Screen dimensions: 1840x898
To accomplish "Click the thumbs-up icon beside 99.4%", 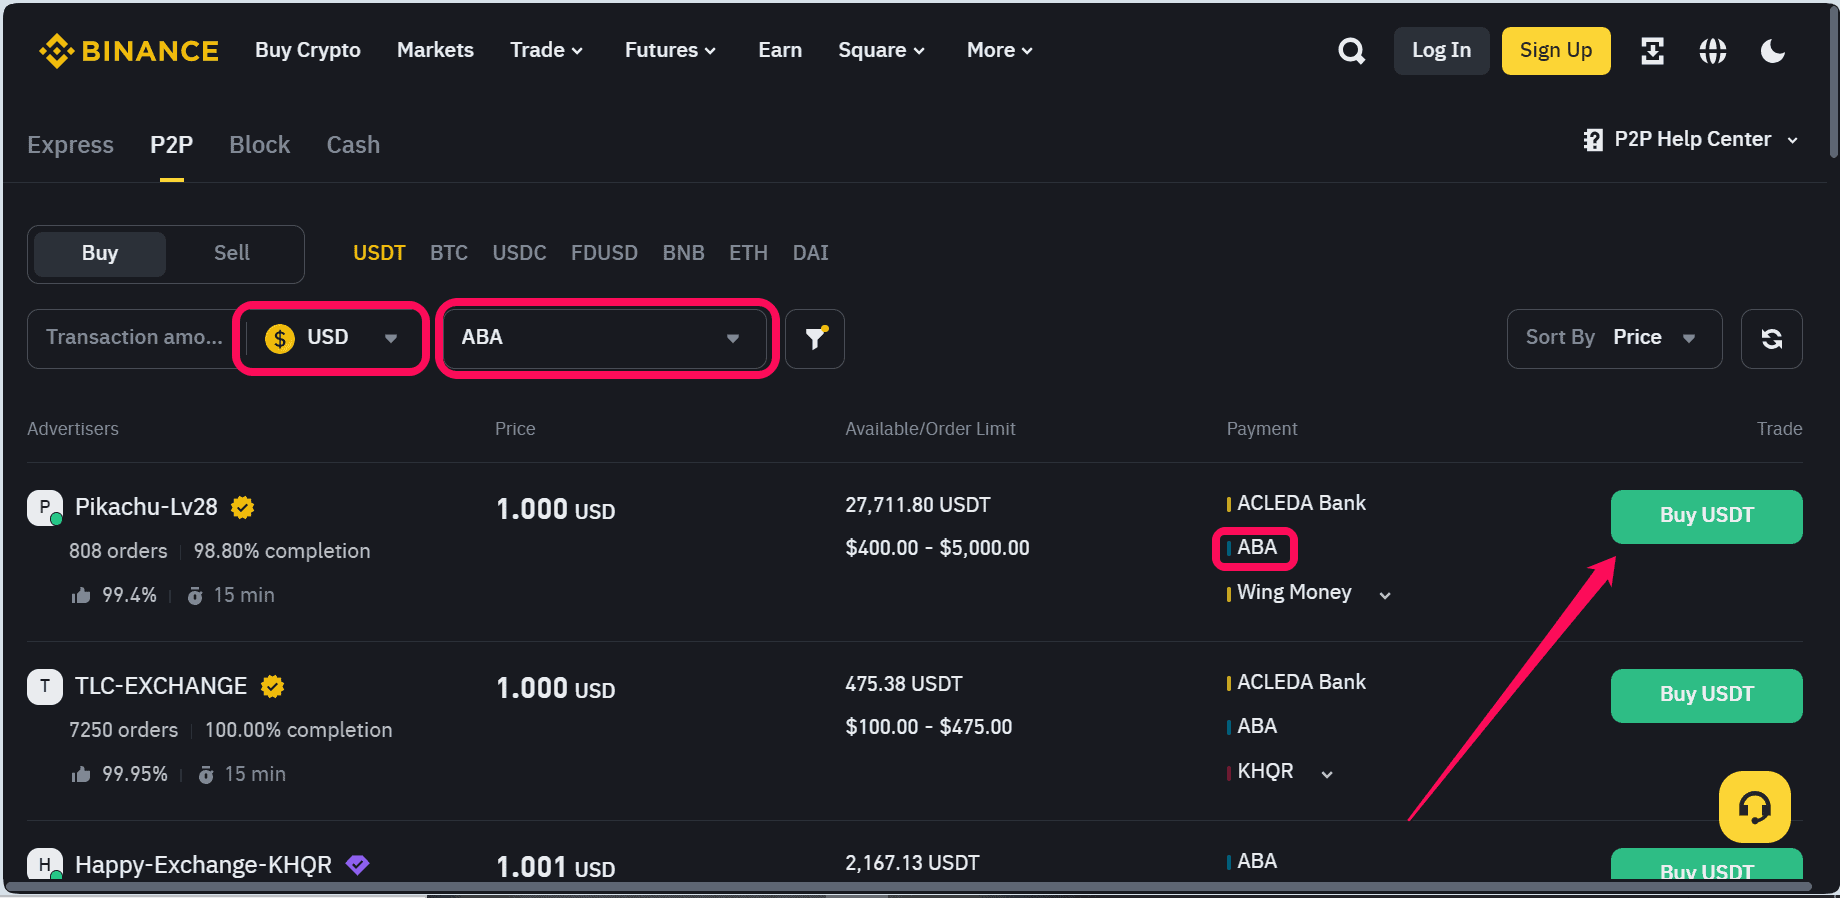I will (81, 595).
